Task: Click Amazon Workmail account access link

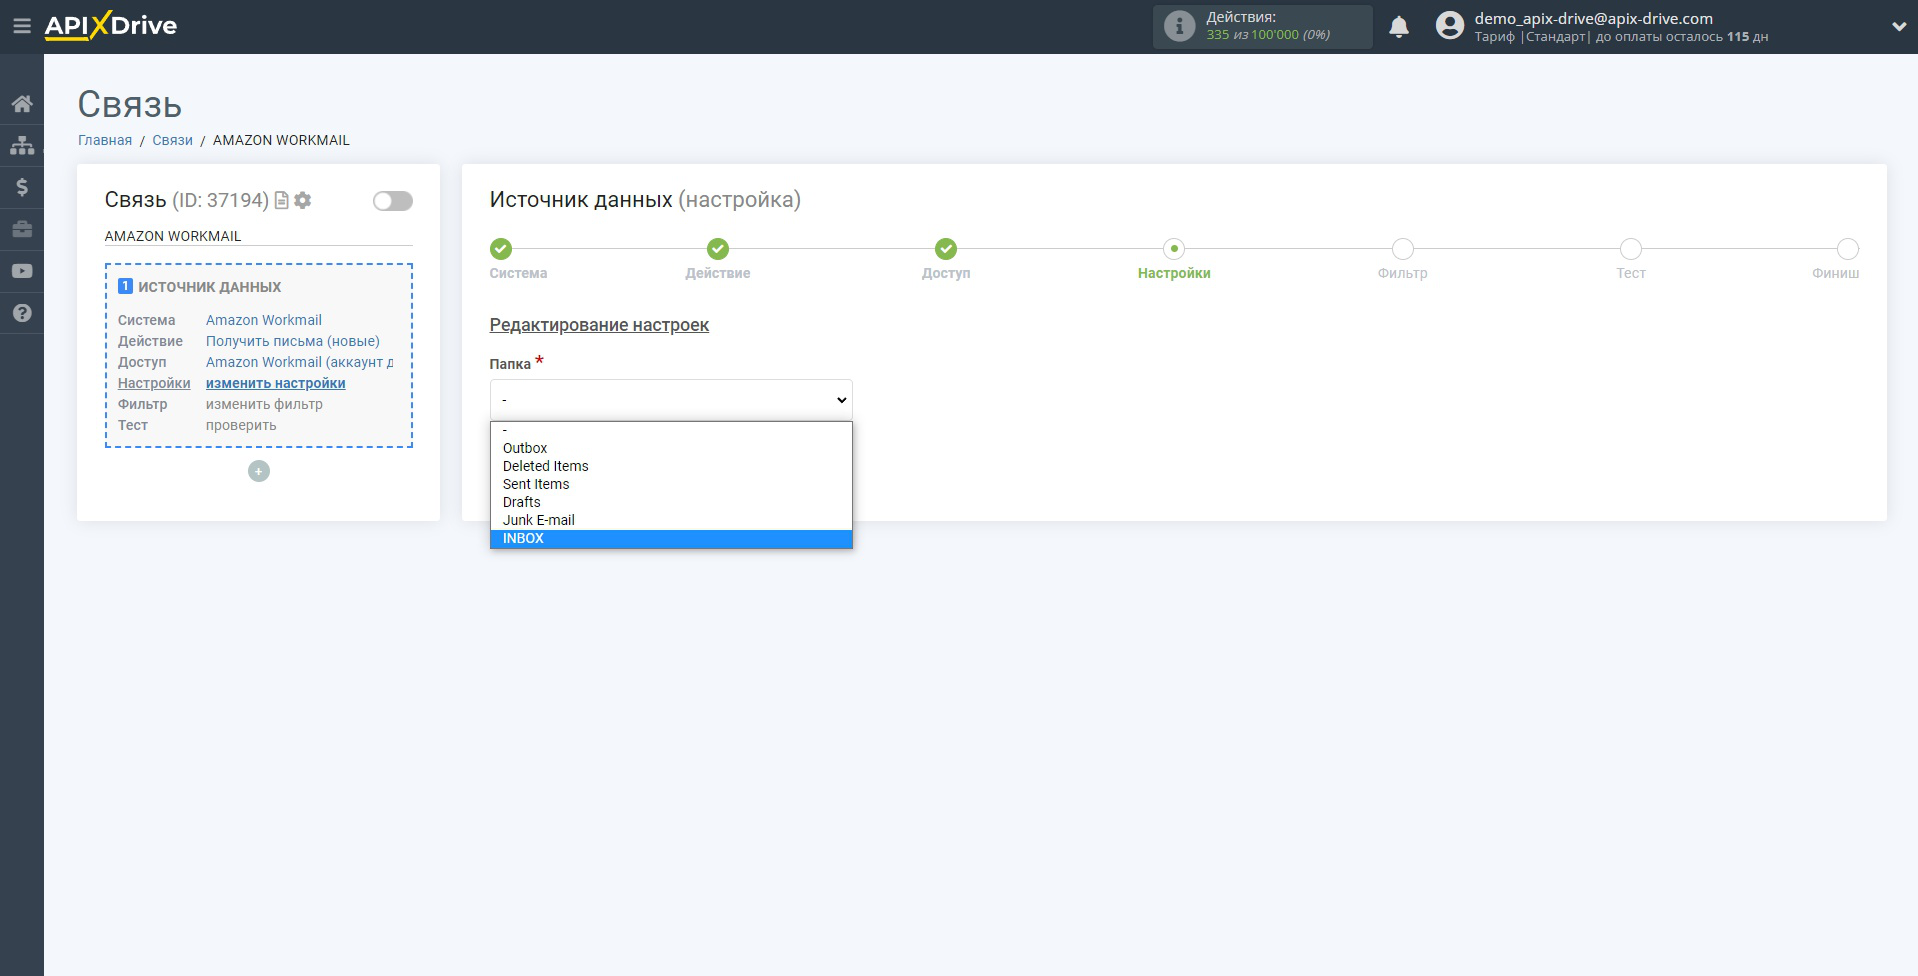Action: click(x=300, y=362)
